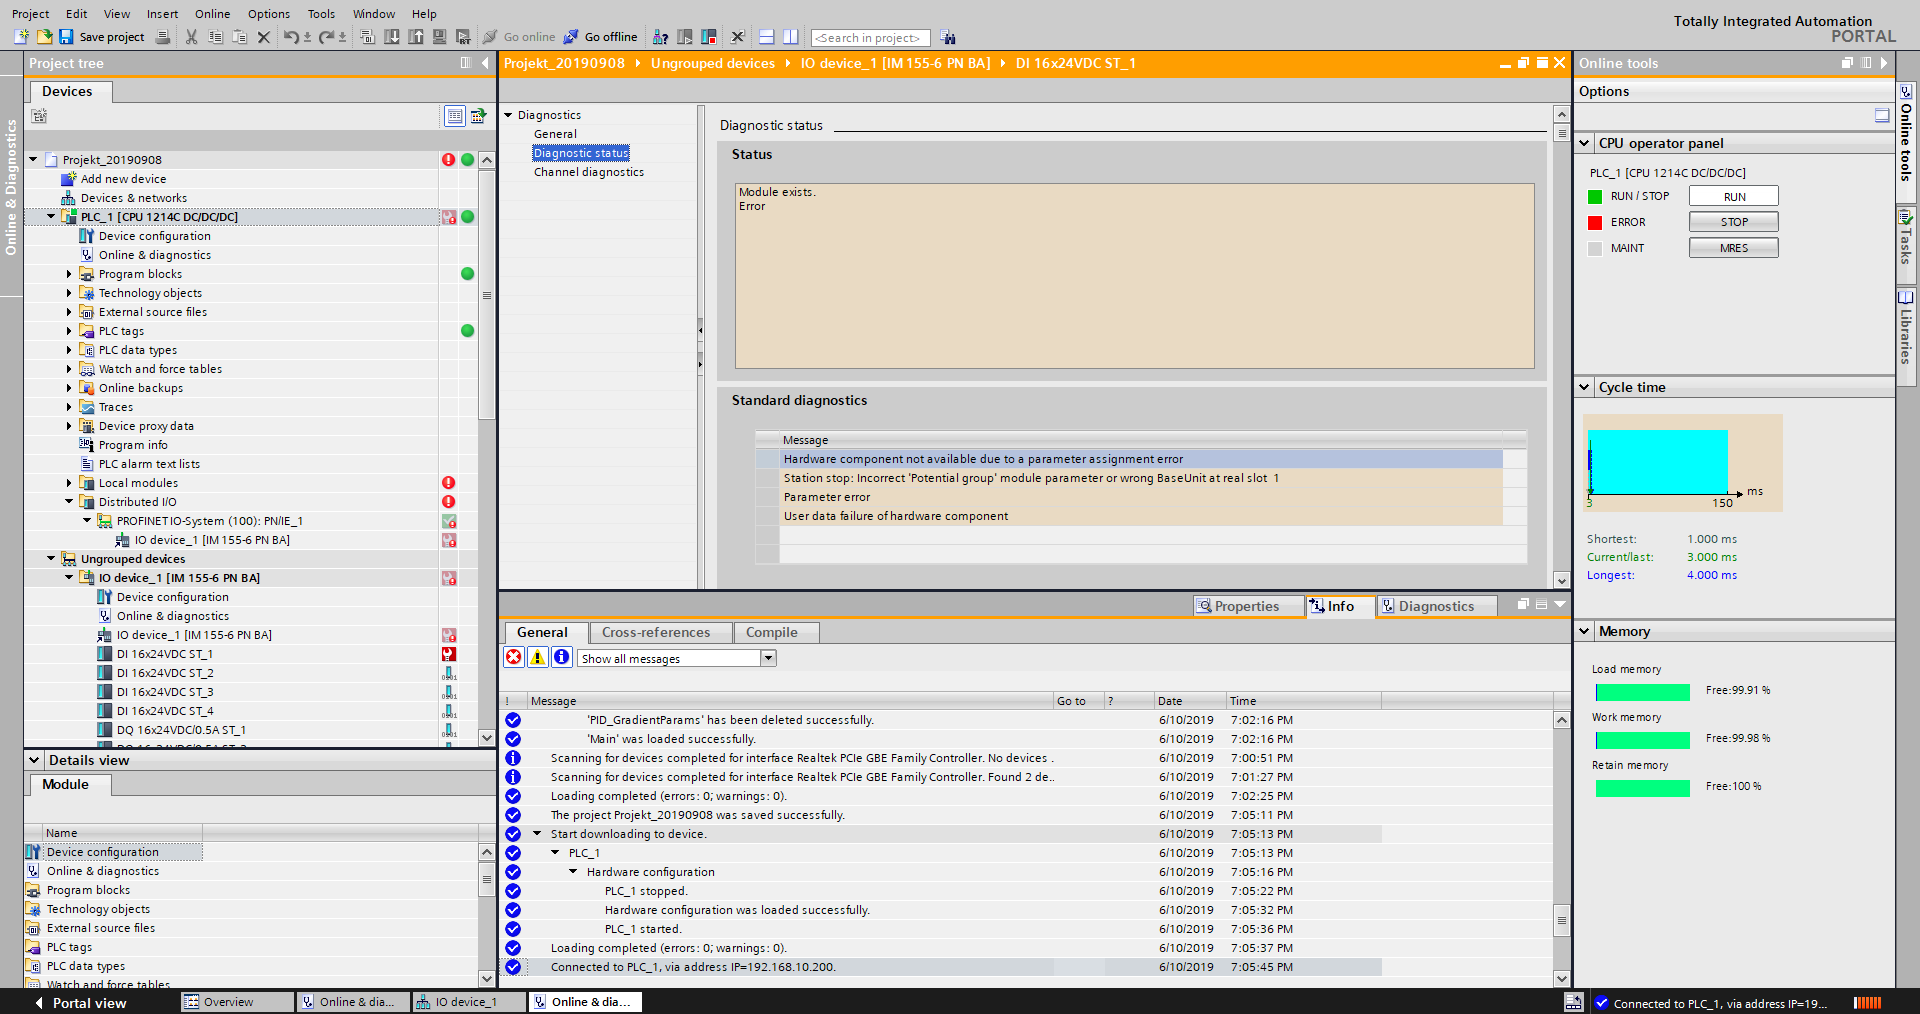Collapse the Project tree panel with its arrow

pos(485,63)
